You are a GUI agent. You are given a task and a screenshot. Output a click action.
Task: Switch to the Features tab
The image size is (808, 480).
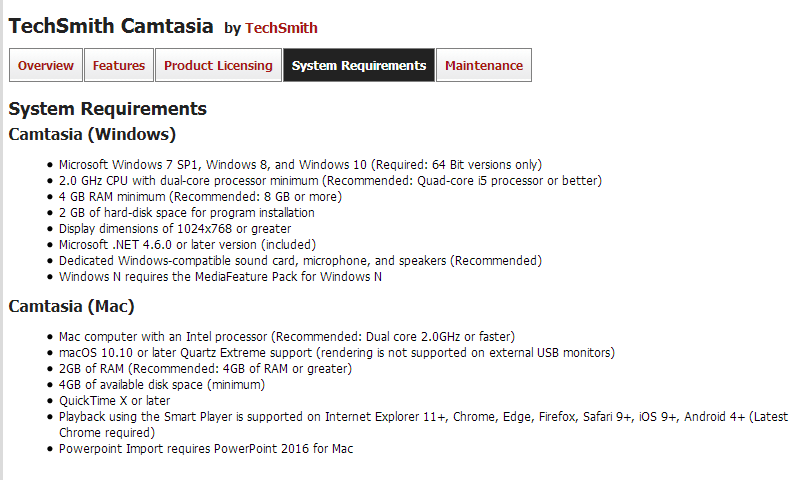pyautogui.click(x=119, y=66)
